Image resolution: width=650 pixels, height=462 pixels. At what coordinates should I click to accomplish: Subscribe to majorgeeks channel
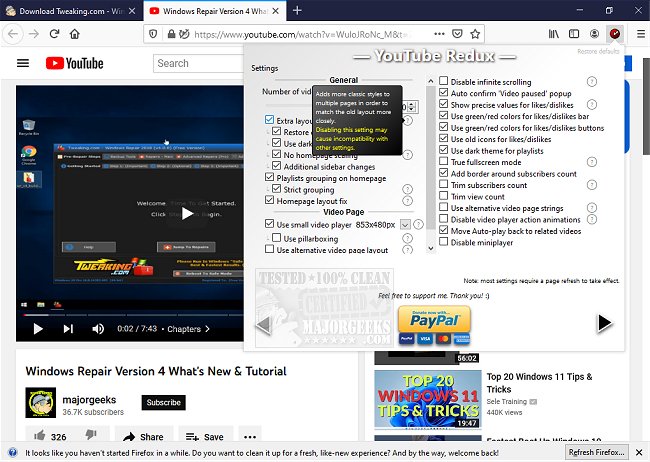(163, 402)
